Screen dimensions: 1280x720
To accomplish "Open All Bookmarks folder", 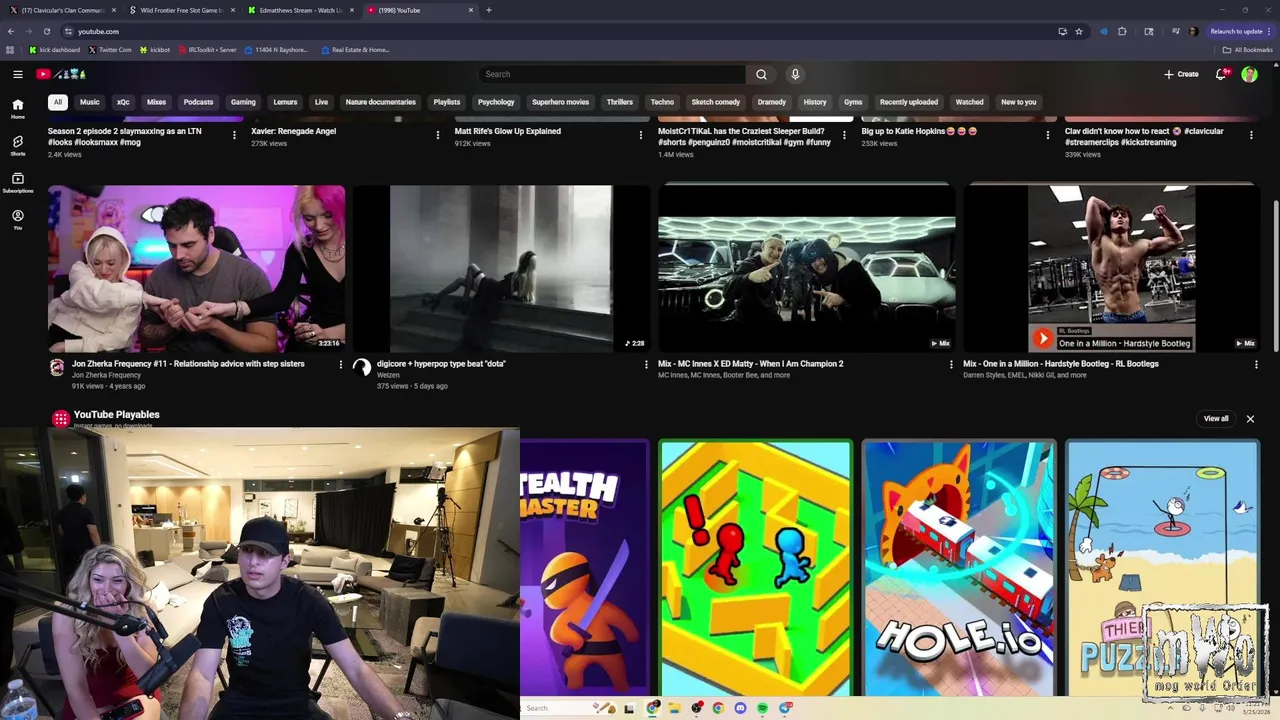I will pos(1248,50).
